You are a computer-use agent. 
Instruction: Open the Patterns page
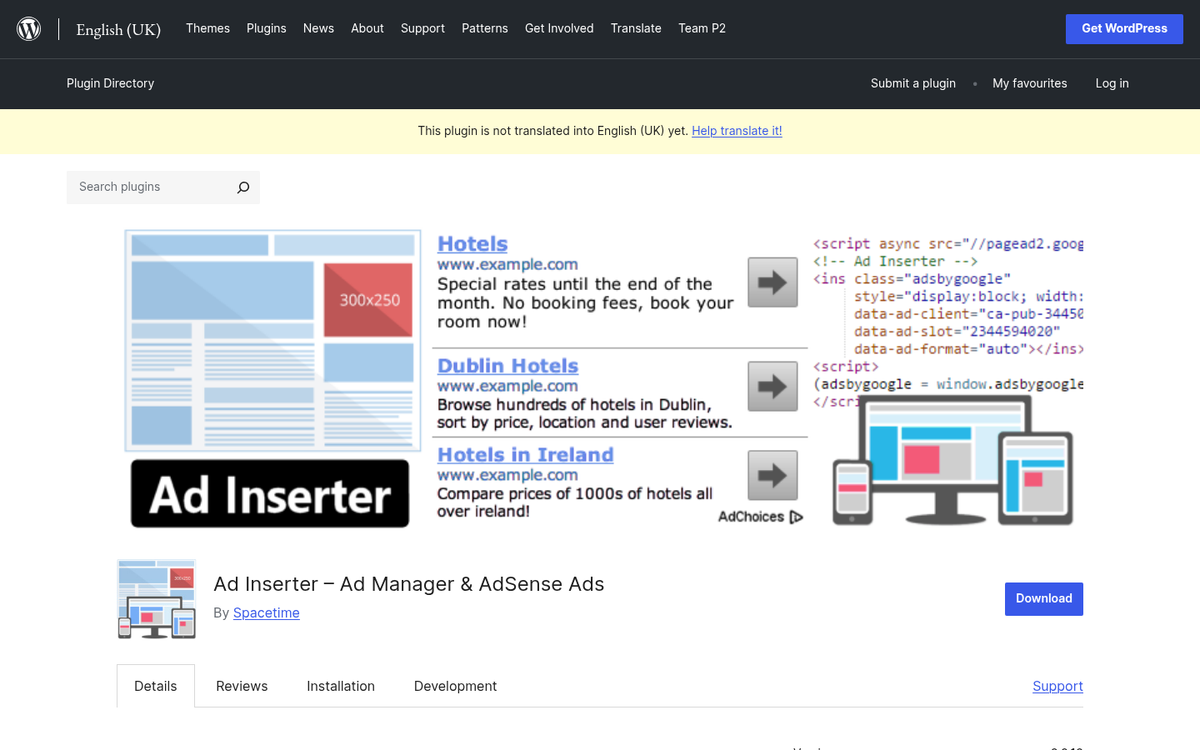pyautogui.click(x=485, y=28)
